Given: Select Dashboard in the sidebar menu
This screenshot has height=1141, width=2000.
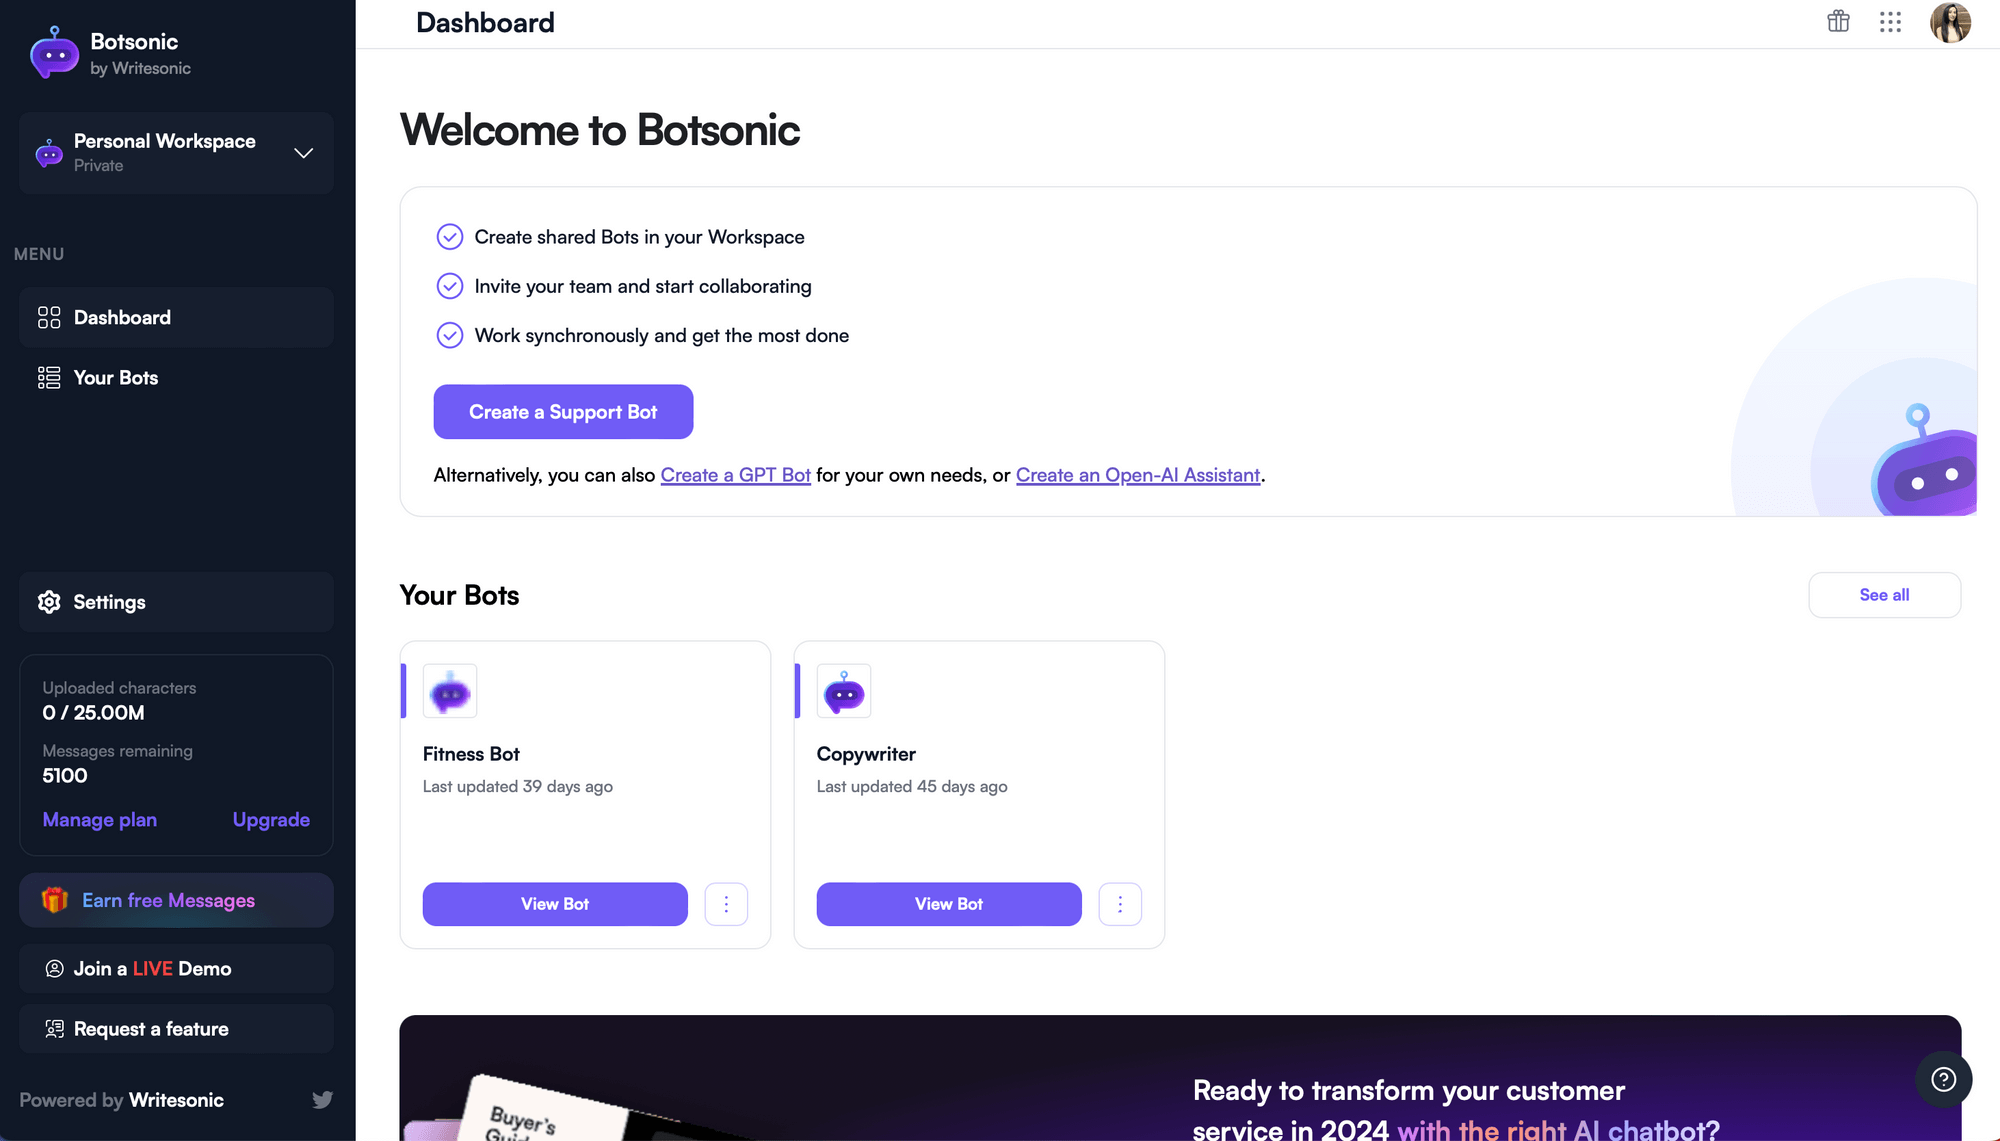Looking at the screenshot, I should point(176,318).
